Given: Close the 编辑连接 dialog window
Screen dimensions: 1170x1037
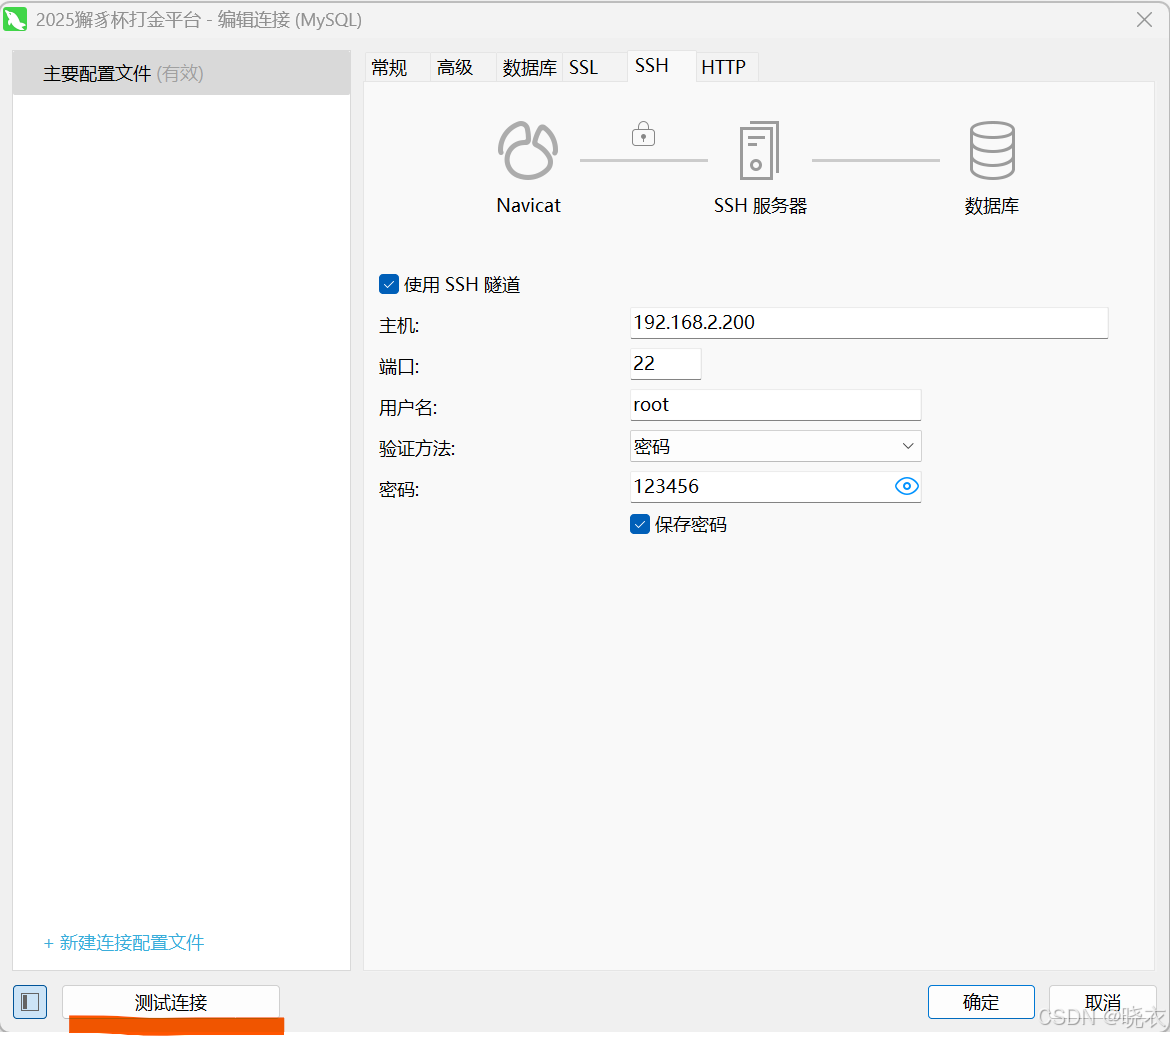Looking at the screenshot, I should (1145, 19).
